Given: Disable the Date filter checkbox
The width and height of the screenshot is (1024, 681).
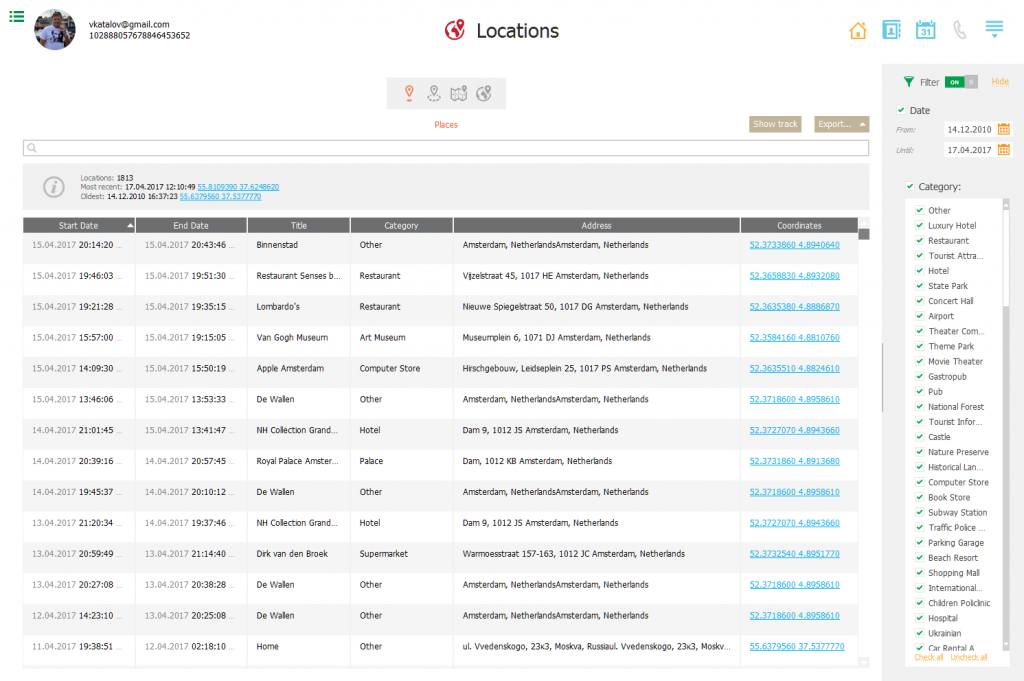Looking at the screenshot, I should pos(902,108).
